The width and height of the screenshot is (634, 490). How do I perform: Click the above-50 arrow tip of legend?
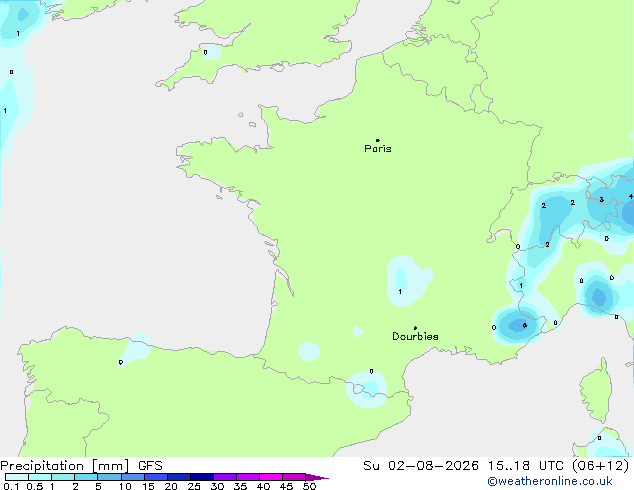[x=317, y=477]
